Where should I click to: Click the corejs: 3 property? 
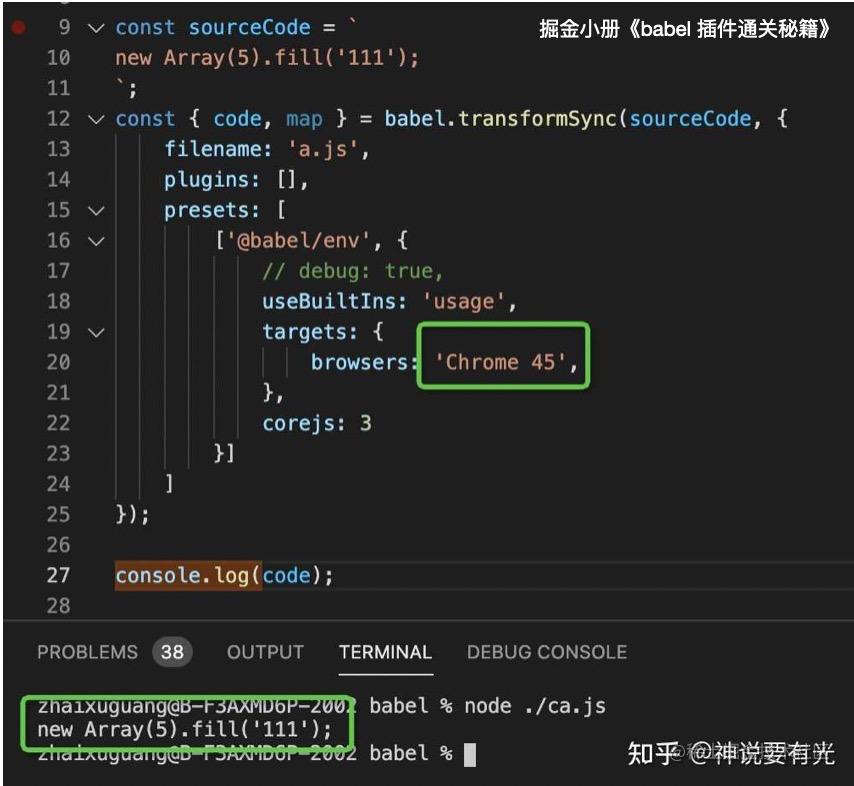(316, 423)
